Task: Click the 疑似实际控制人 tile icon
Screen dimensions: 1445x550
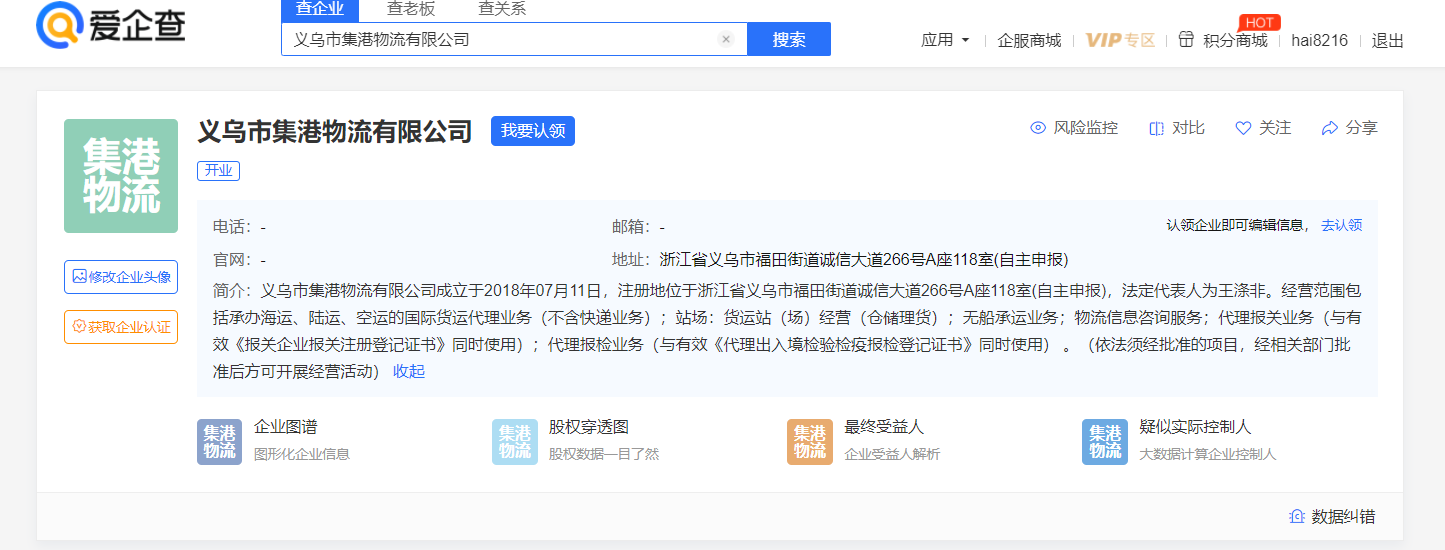Action: (1105, 442)
